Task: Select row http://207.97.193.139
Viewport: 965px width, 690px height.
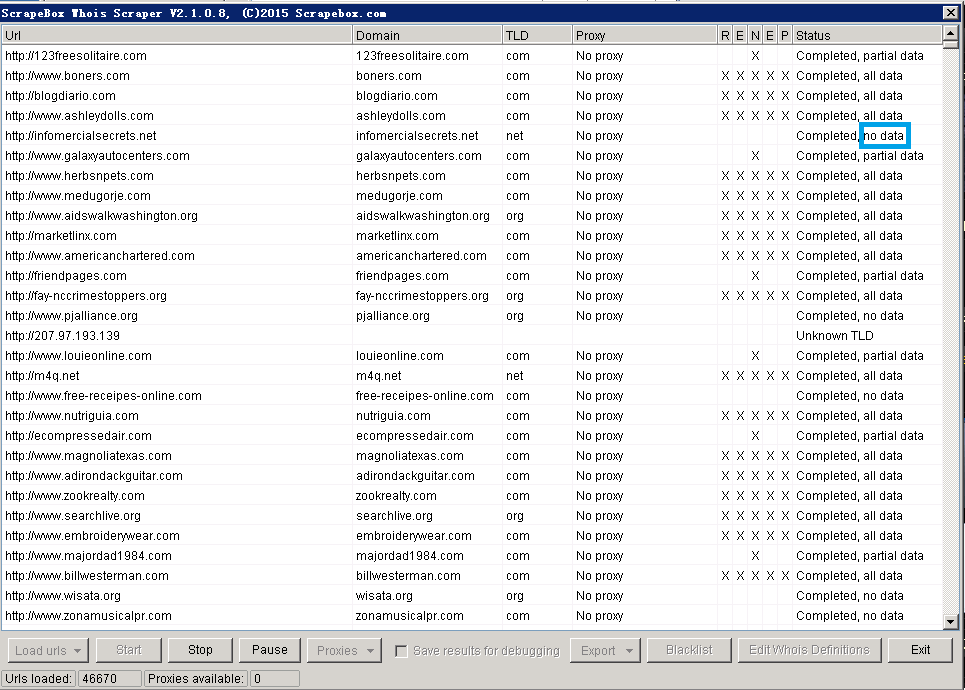Action: (x=471, y=335)
